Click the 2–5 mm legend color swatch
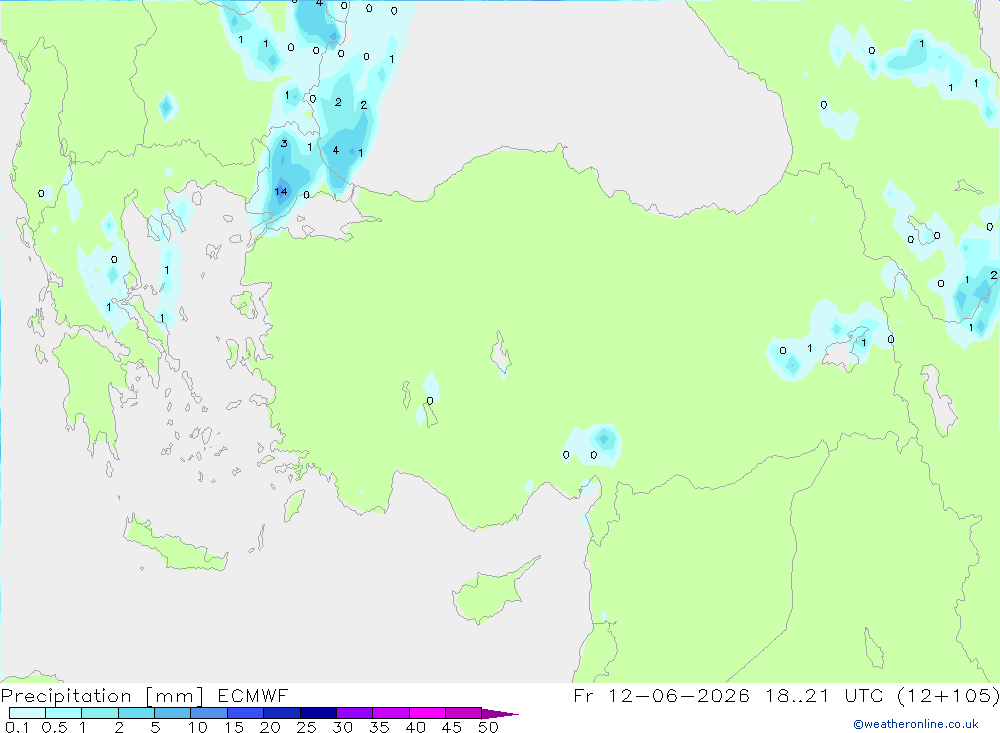Viewport: 1000px width, 733px height. point(136,713)
